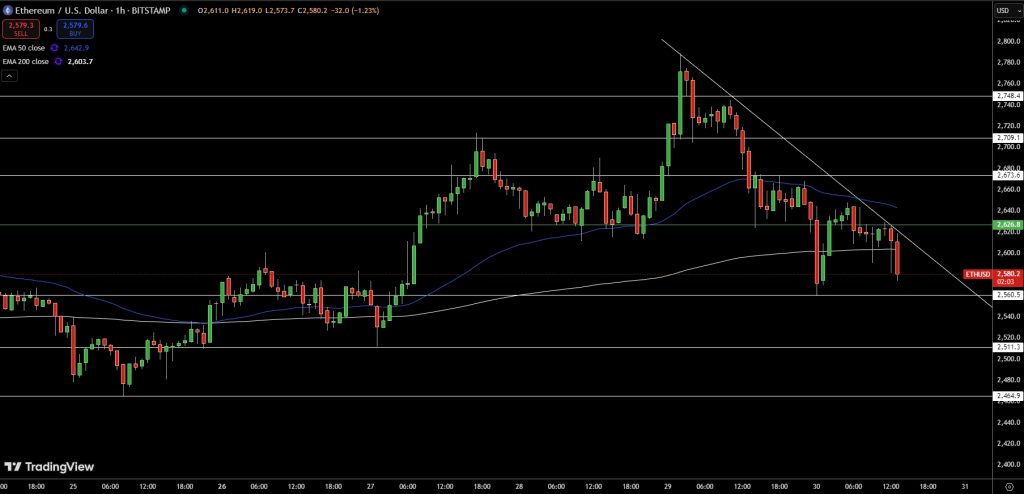Click the 2,640.0 price scale tick
The width and height of the screenshot is (1024, 494).
(1006, 210)
